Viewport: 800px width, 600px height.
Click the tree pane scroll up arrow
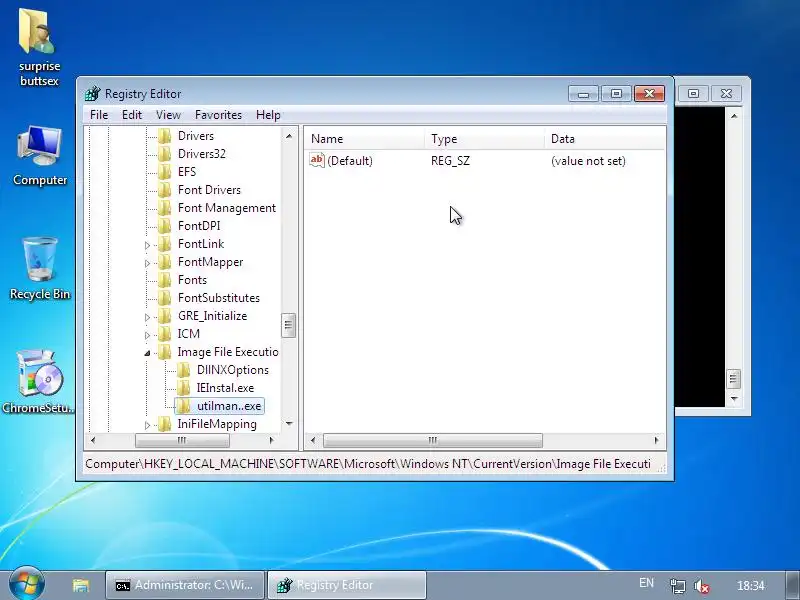coord(289,136)
